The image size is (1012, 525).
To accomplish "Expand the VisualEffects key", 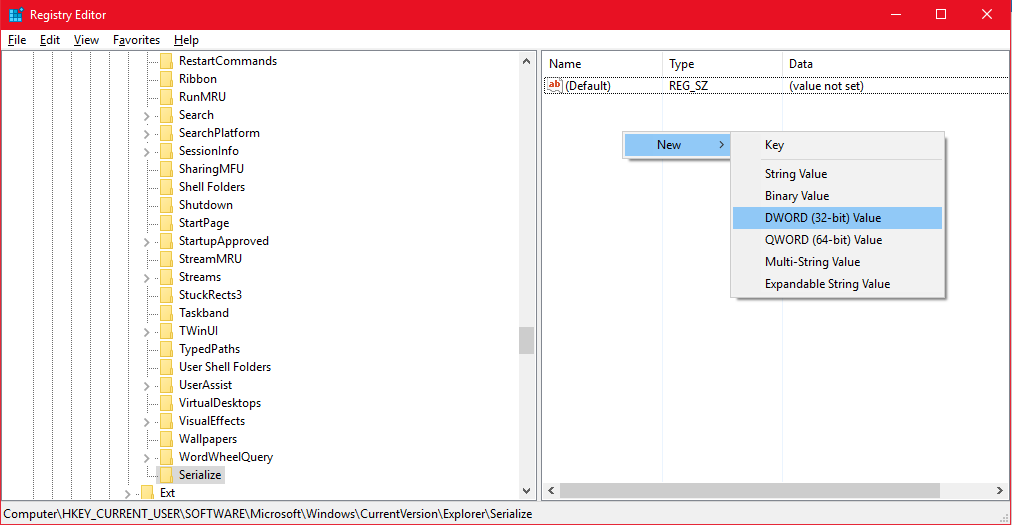I will pyautogui.click(x=147, y=422).
